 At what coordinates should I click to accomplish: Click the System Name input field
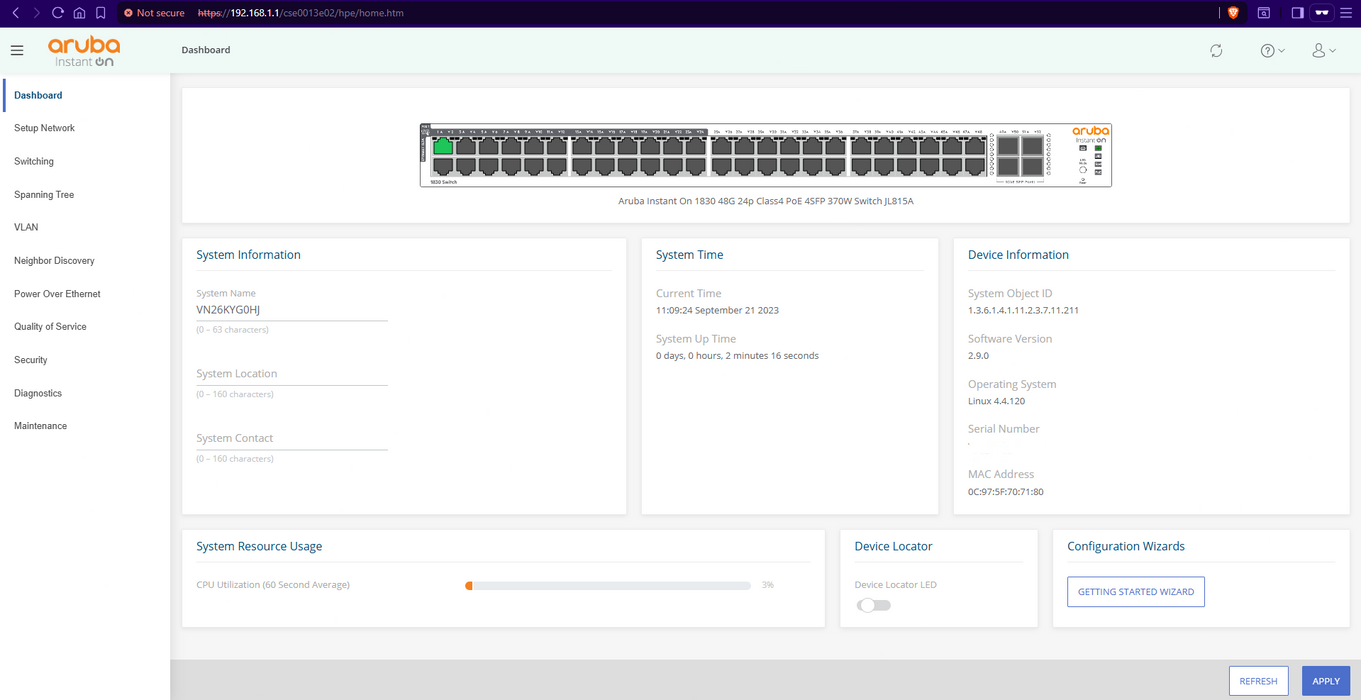[292, 310]
